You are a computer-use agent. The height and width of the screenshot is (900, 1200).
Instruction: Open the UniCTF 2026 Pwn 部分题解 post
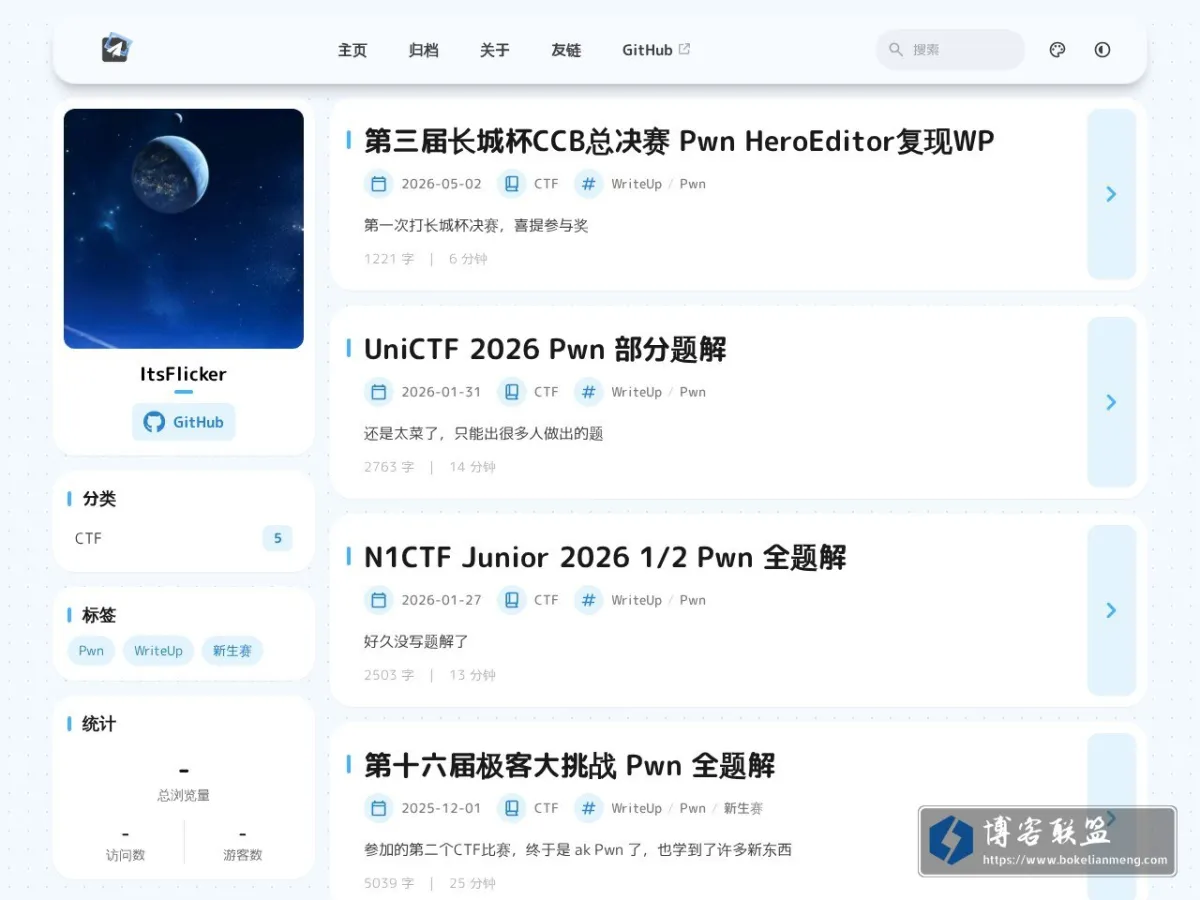[x=545, y=349]
